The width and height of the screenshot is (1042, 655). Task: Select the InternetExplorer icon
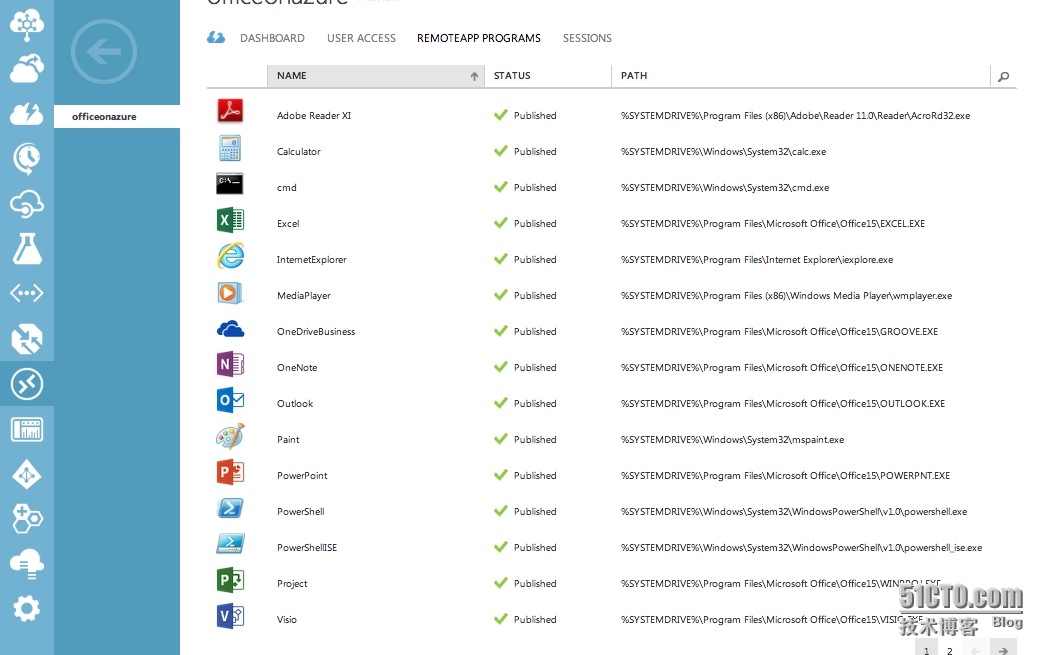click(x=230, y=256)
